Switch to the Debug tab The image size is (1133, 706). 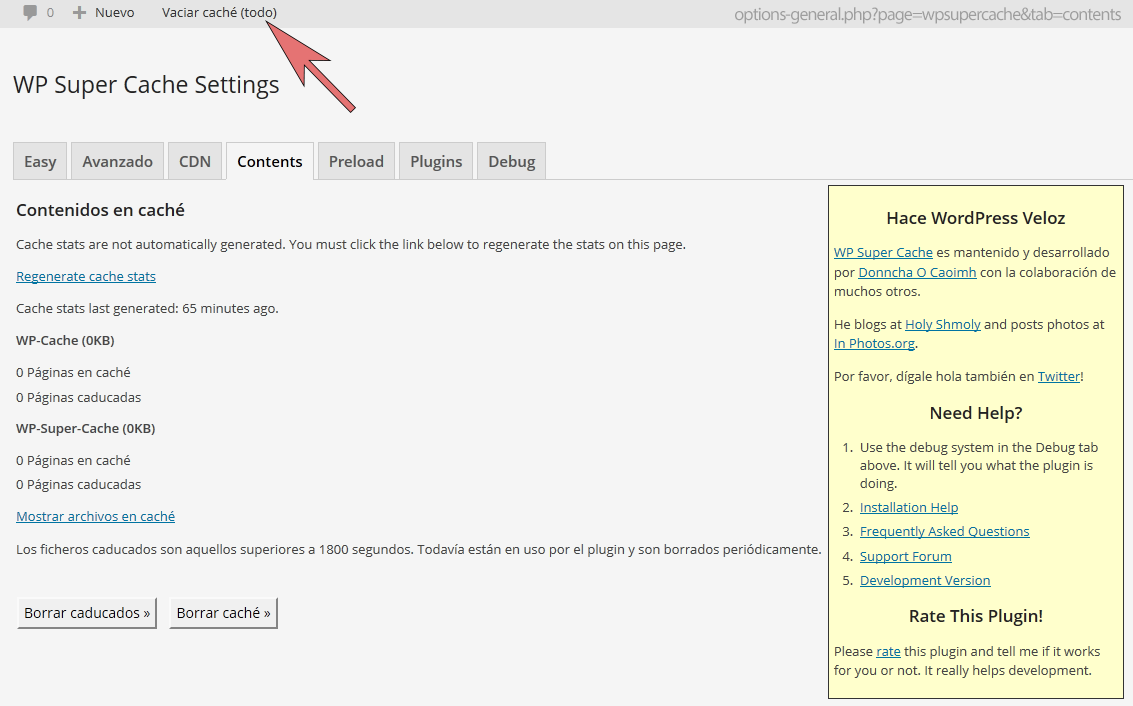[512, 161]
